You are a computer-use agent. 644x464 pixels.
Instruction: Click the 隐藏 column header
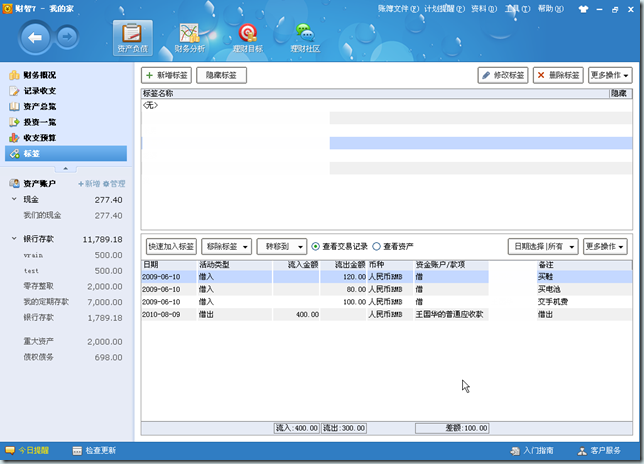(x=619, y=93)
